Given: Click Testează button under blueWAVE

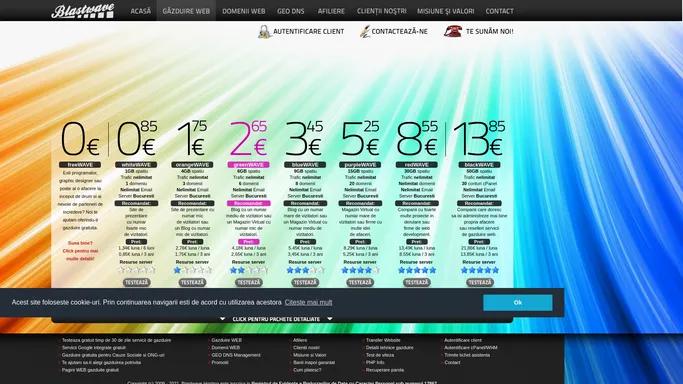Looking at the screenshot, I should (305, 283).
